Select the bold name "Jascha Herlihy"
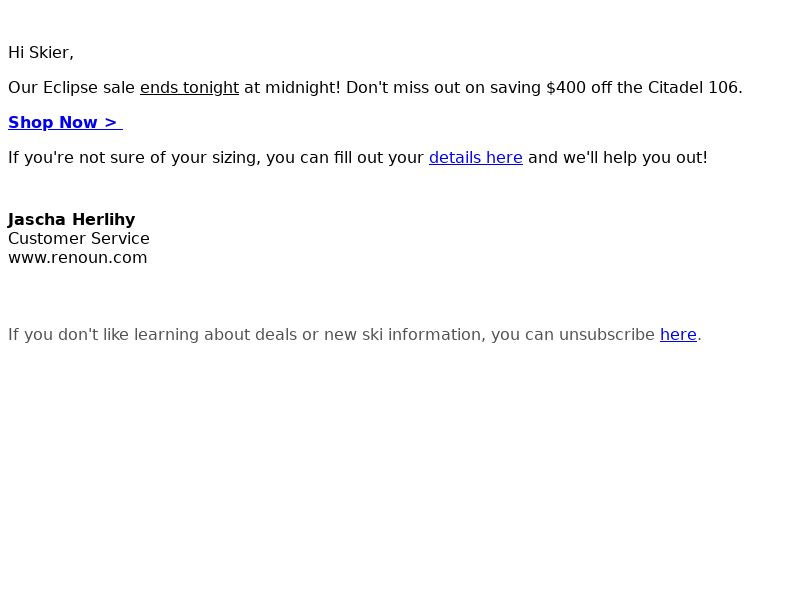 (x=71, y=219)
